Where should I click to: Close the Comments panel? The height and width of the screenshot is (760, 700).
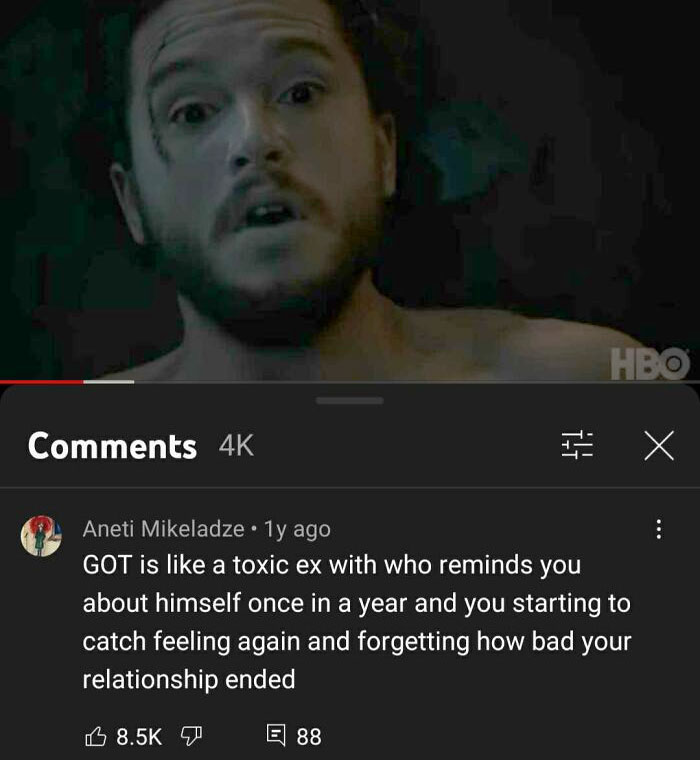coord(659,445)
